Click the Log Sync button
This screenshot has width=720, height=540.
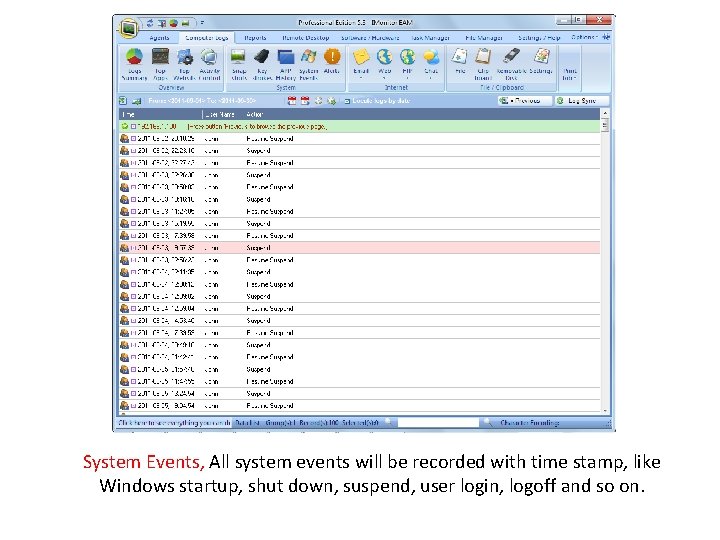[x=581, y=101]
